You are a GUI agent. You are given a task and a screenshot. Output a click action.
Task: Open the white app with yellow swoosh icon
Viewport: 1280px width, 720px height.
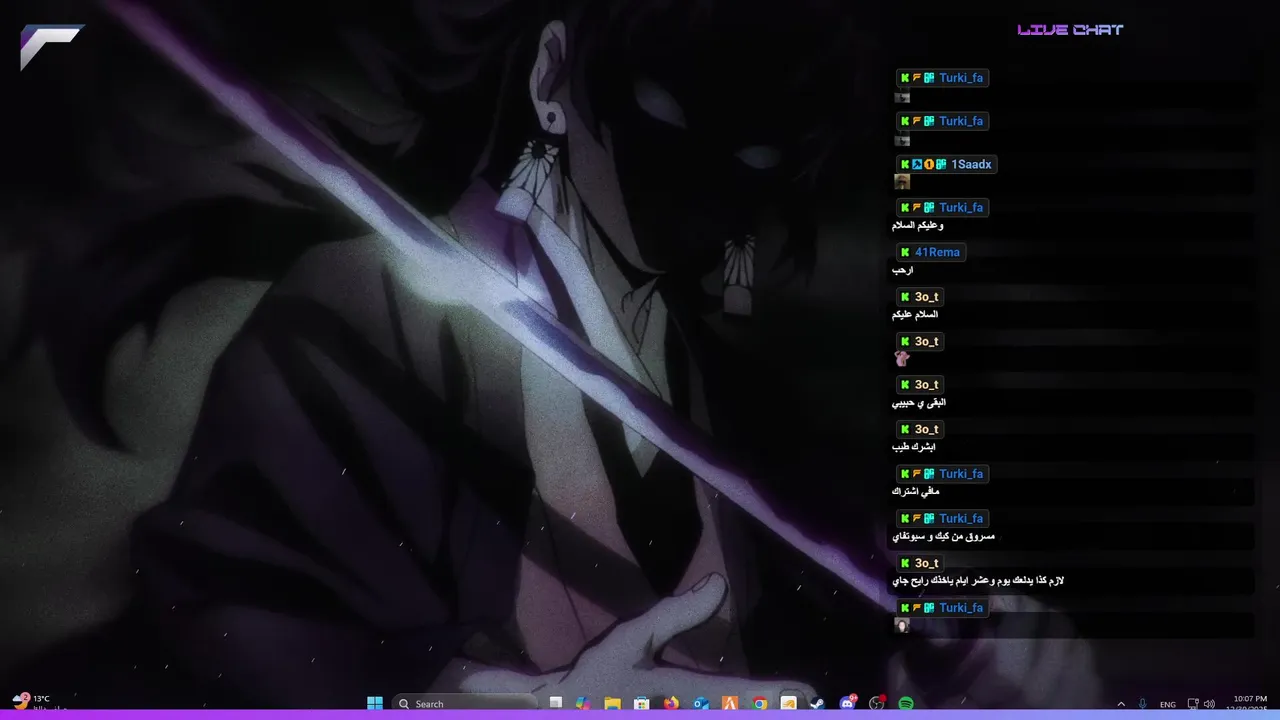[x=789, y=703]
